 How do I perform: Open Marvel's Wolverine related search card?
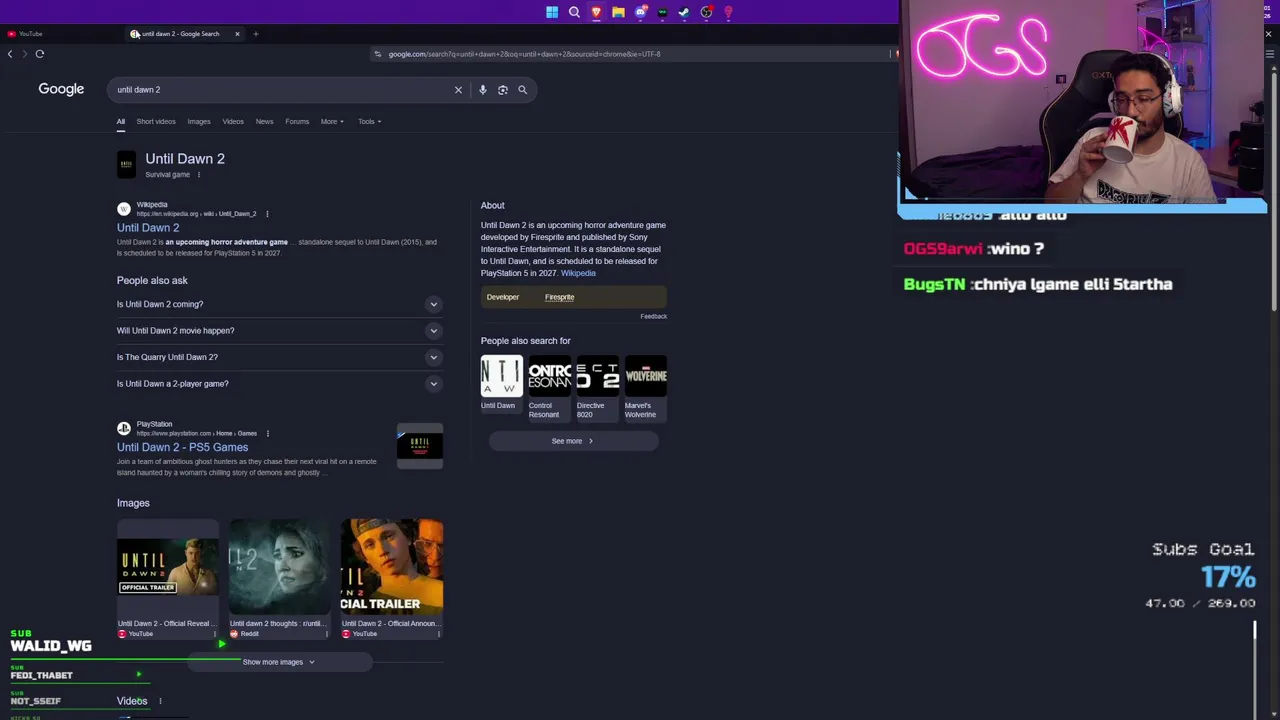pos(645,388)
